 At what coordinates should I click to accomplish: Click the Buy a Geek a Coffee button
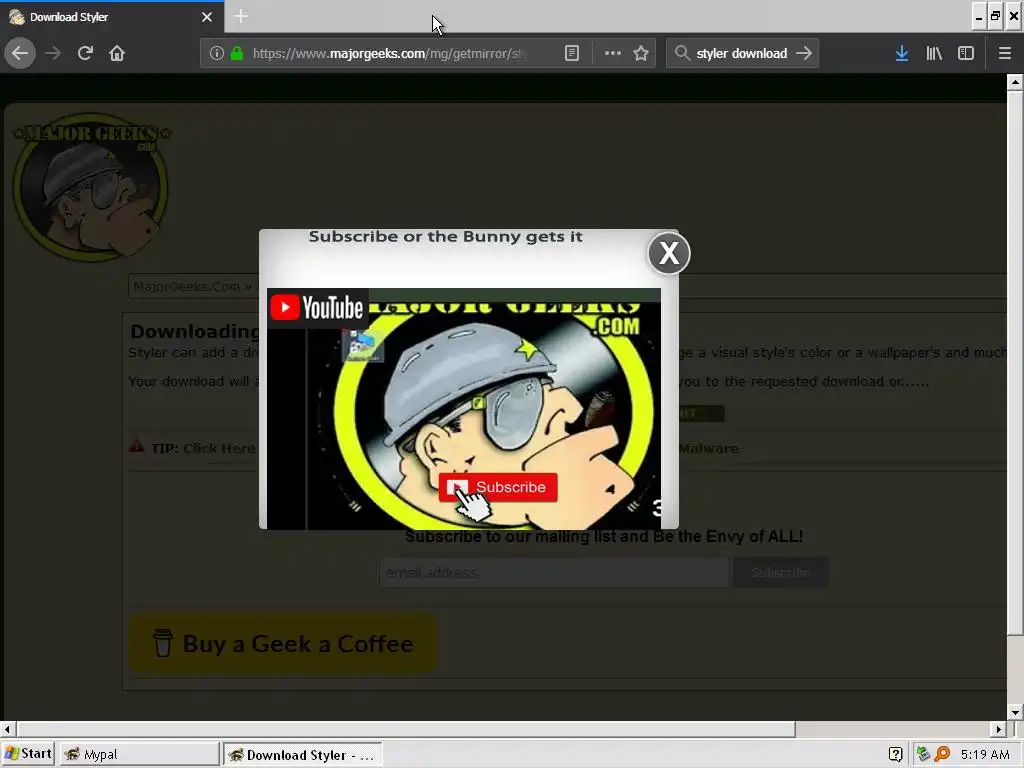[x=283, y=643]
